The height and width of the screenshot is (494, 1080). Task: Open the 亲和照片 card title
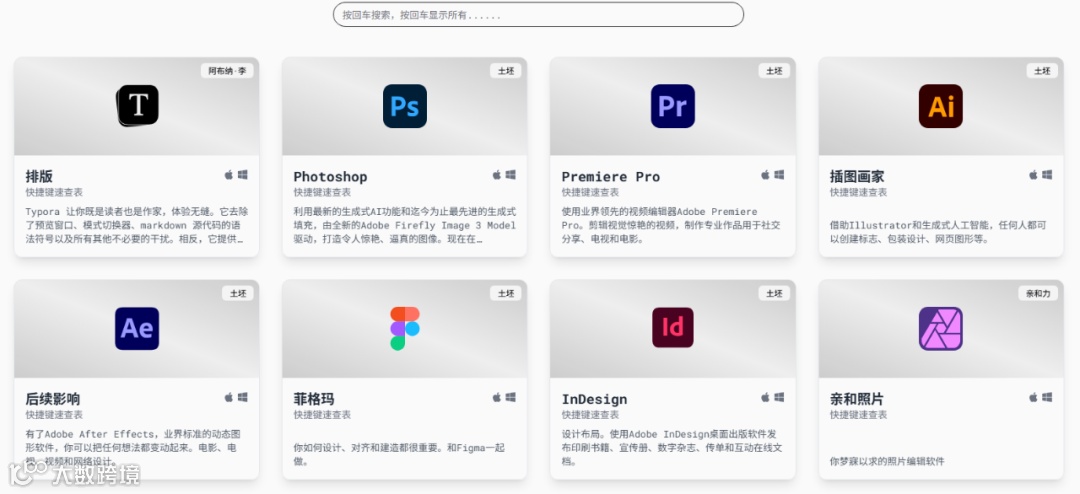click(857, 399)
